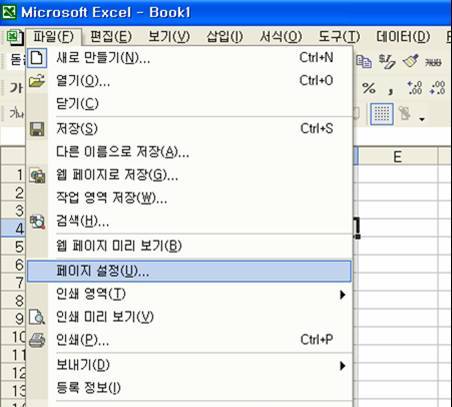The height and width of the screenshot is (407, 452).
Task: Select row 7 header
Action: click(x=13, y=282)
